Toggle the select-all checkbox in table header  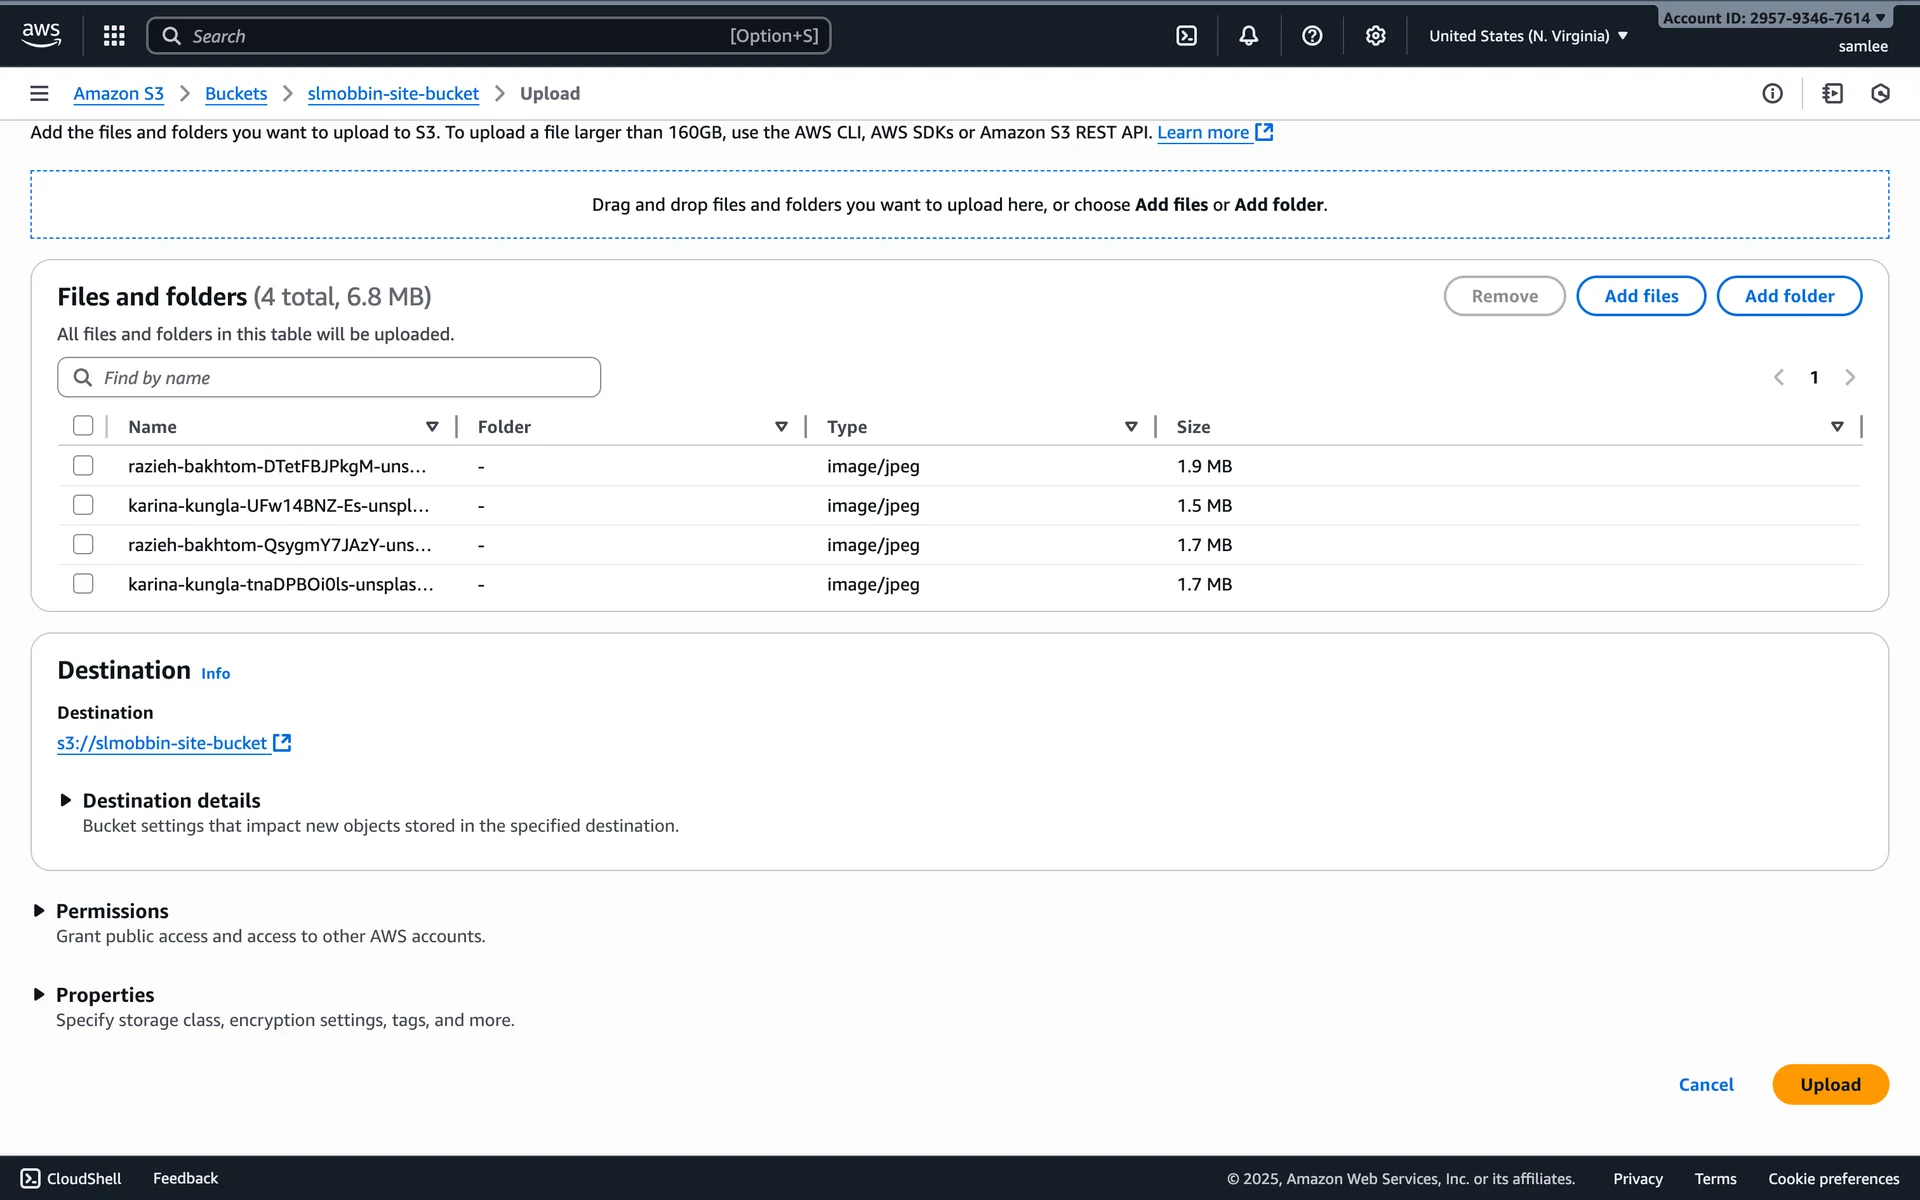[83, 426]
